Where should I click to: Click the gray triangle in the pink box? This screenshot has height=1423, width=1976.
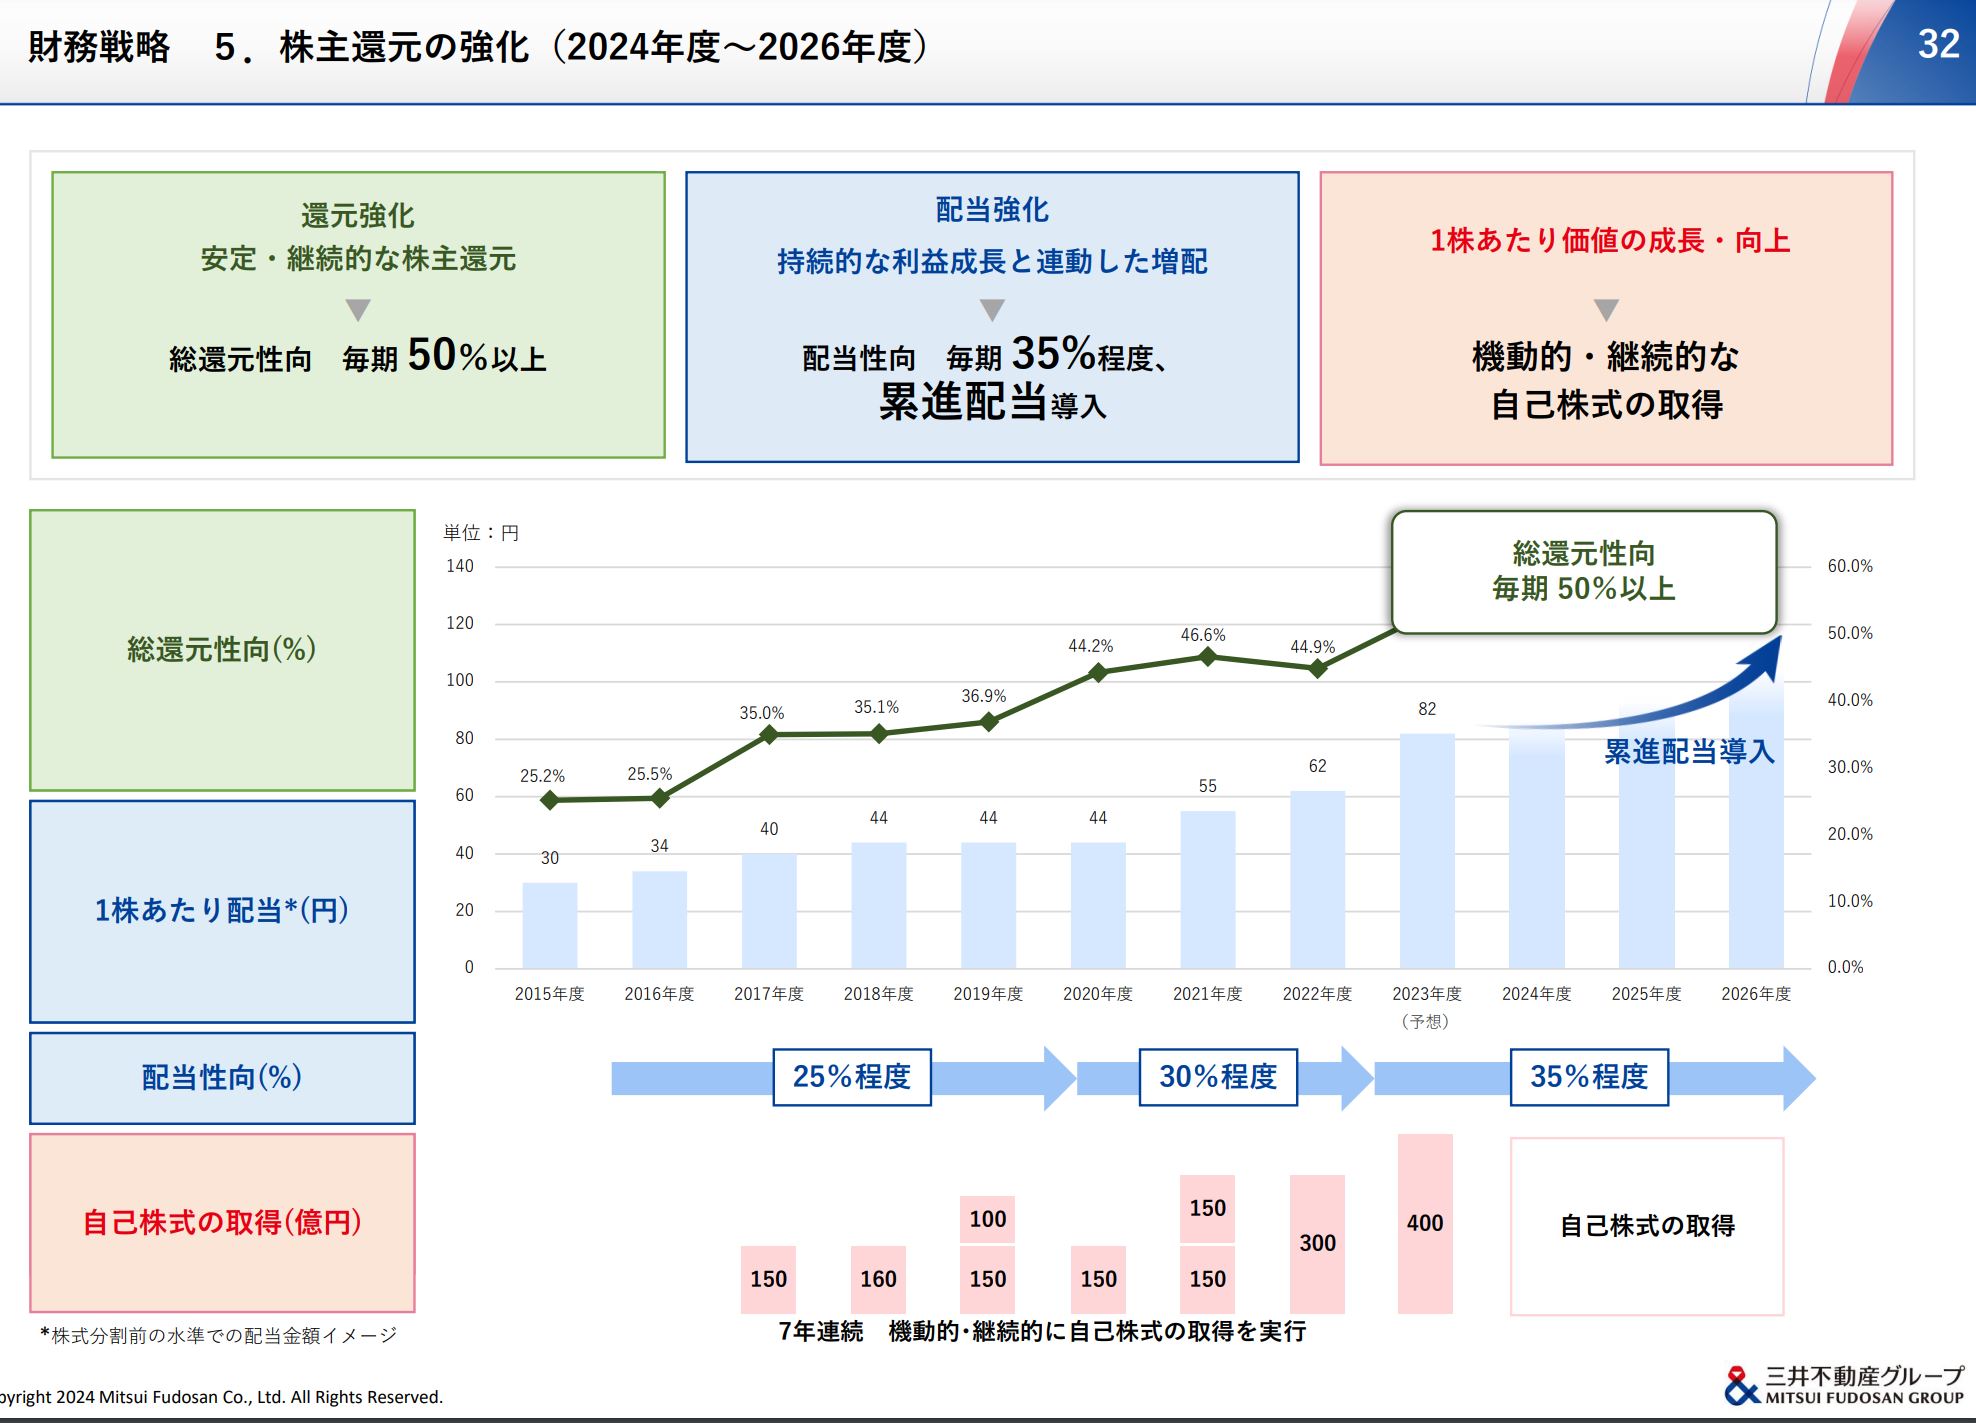(x=1606, y=310)
